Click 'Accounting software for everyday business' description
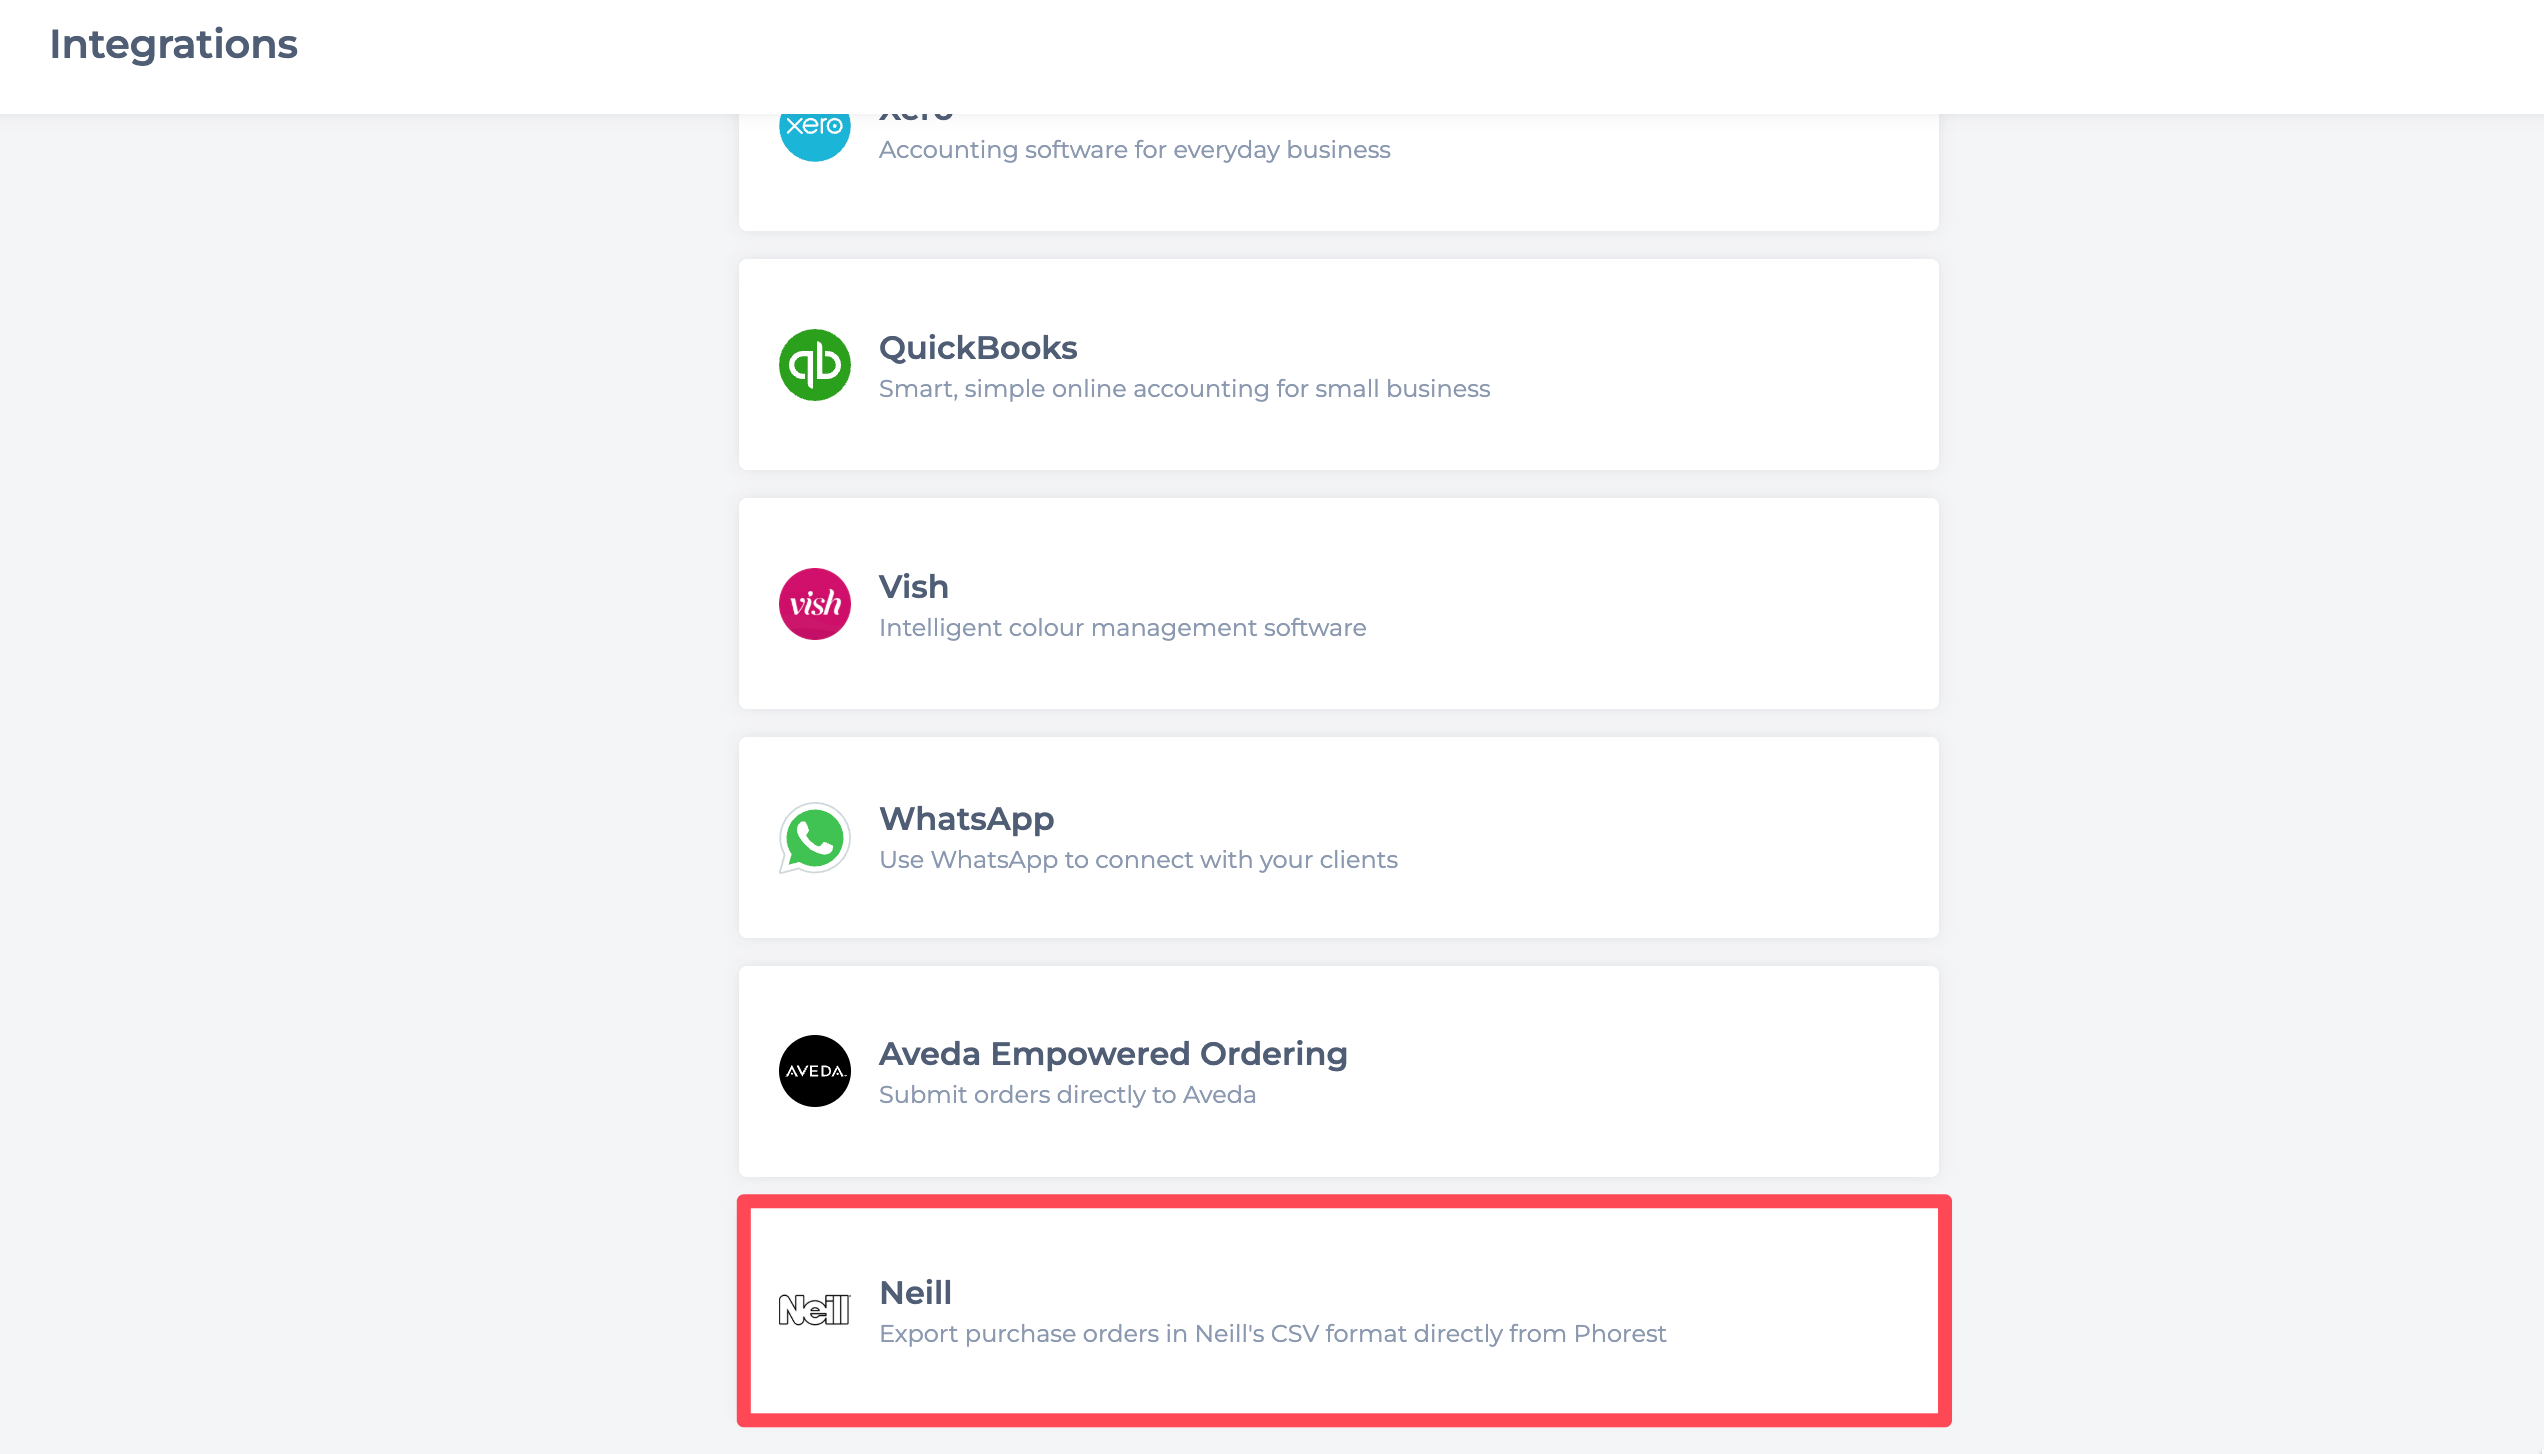The image size is (2544, 1454). click(1134, 150)
